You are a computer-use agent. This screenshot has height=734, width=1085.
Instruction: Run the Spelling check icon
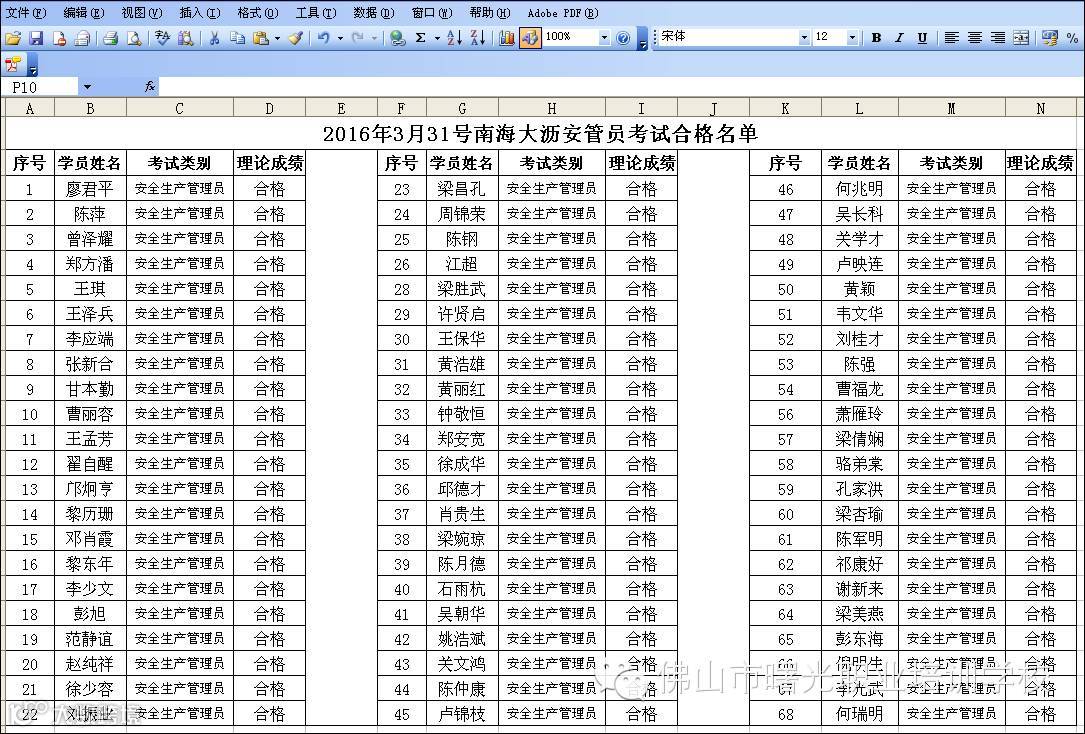coord(162,39)
